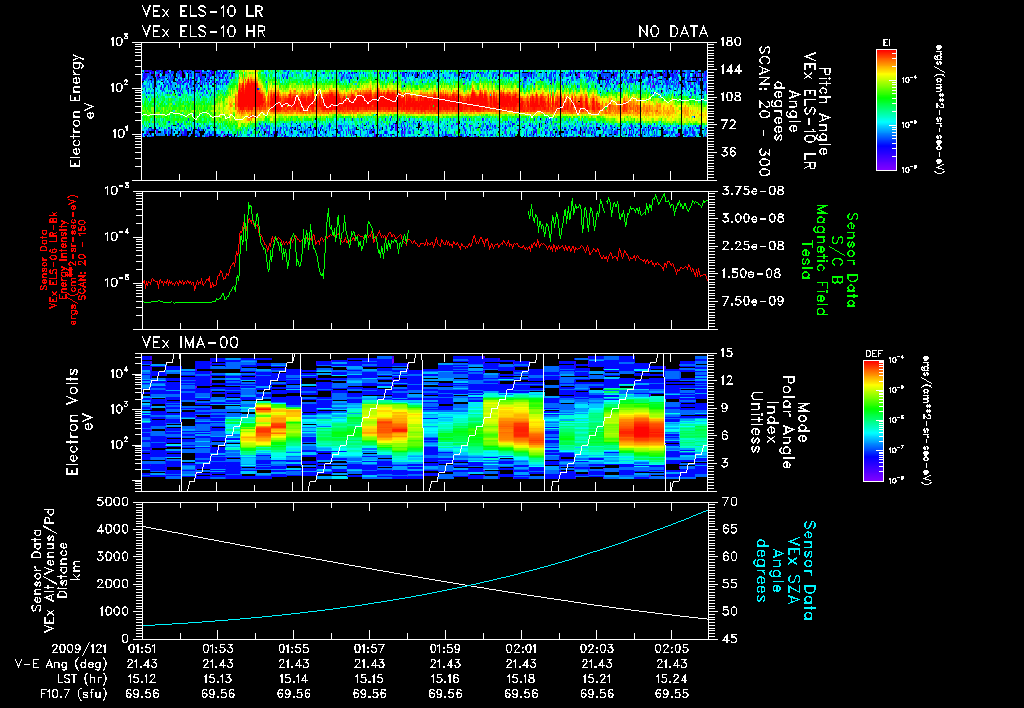This screenshot has height=708, width=1024.
Task: Click the LST value '15.16'
Action: click(x=445, y=679)
